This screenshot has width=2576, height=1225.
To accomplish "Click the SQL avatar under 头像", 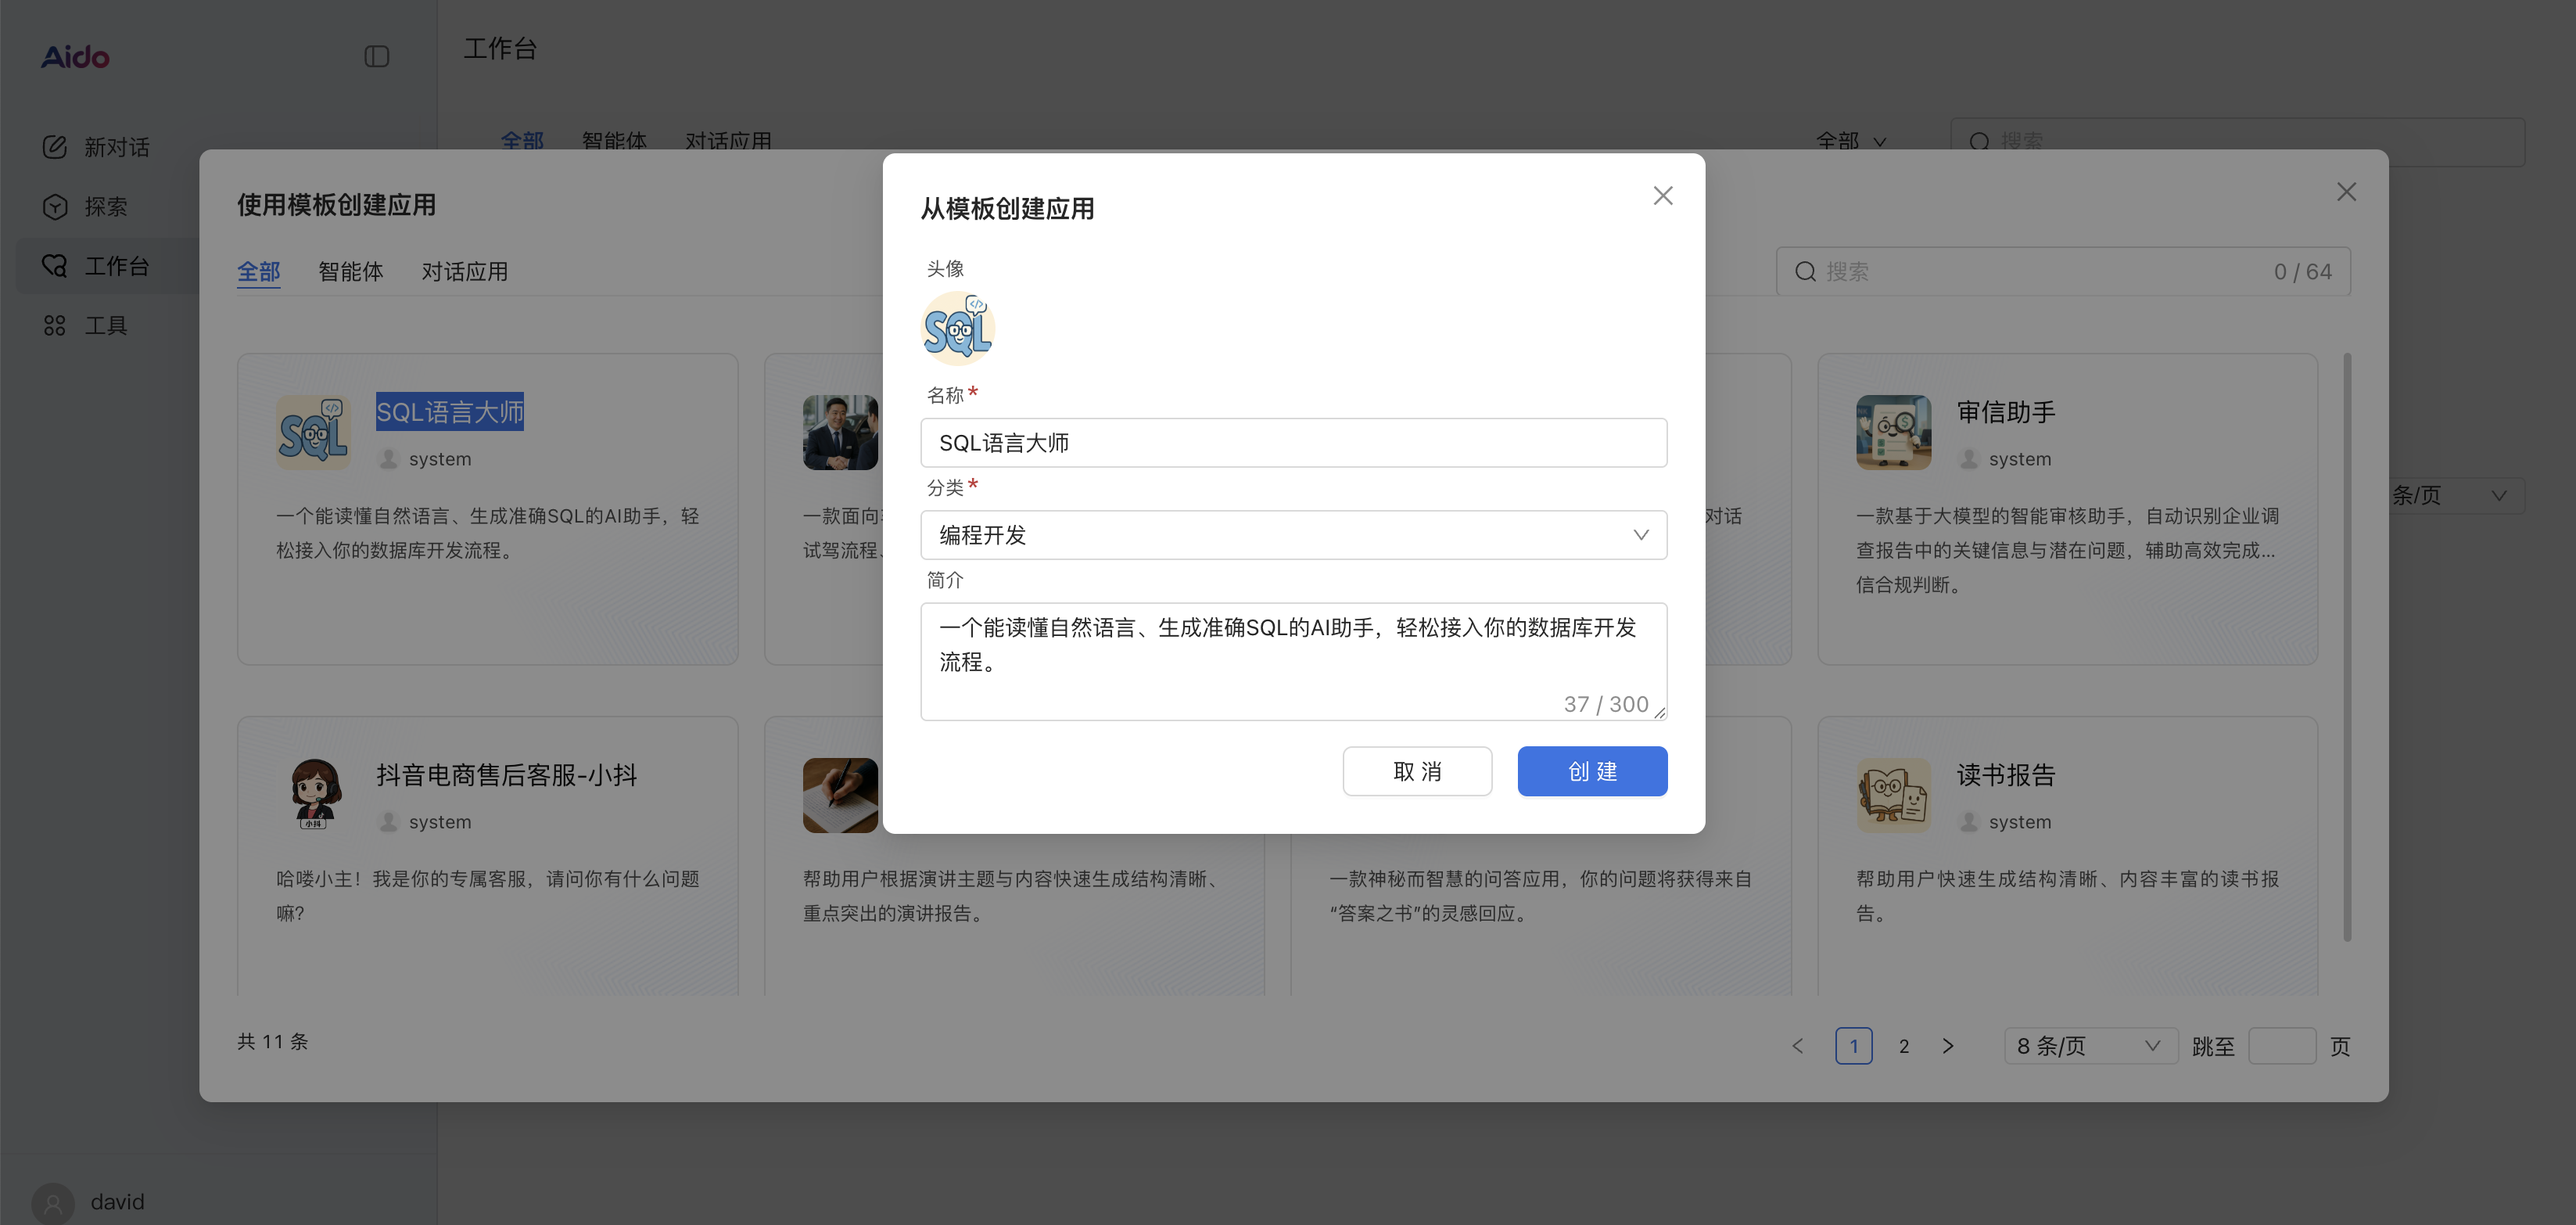I will tap(957, 328).
